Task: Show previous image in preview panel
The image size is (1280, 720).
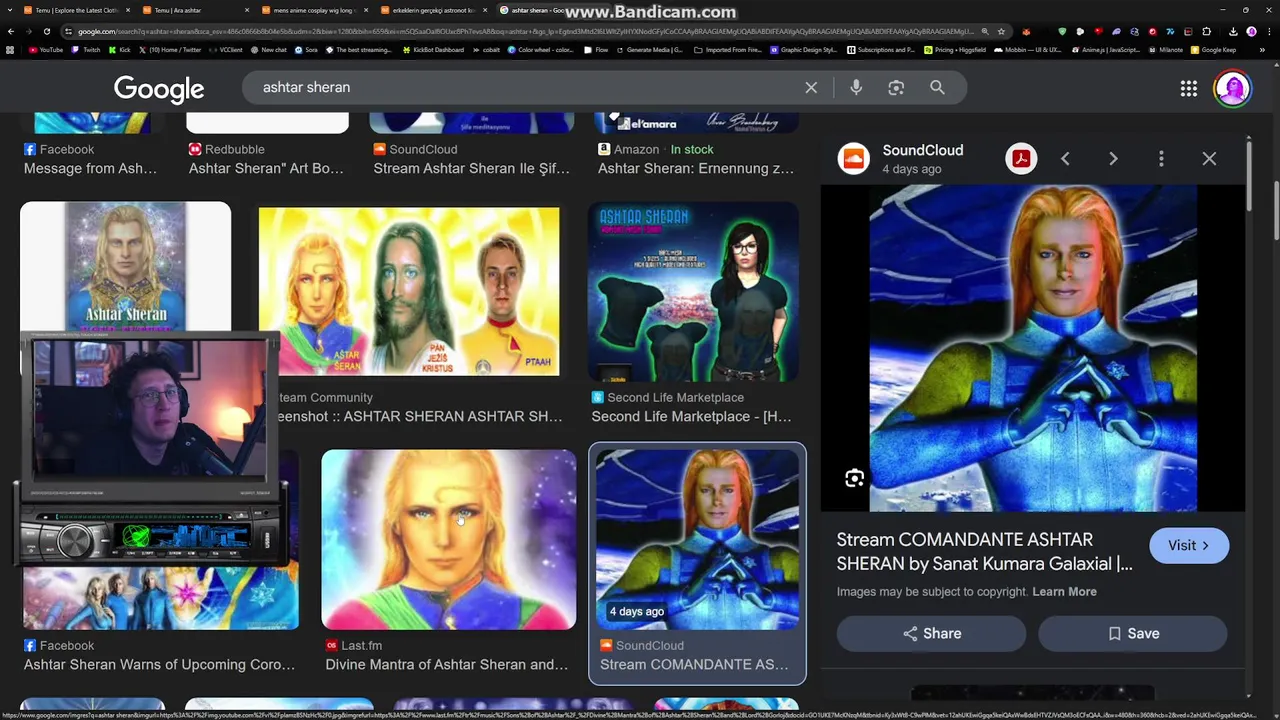Action: (x=1065, y=159)
